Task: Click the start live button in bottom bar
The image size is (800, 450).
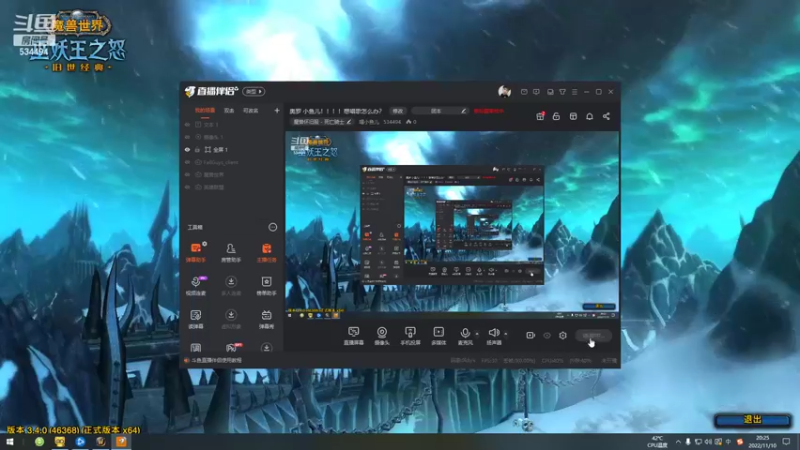Action: point(593,335)
